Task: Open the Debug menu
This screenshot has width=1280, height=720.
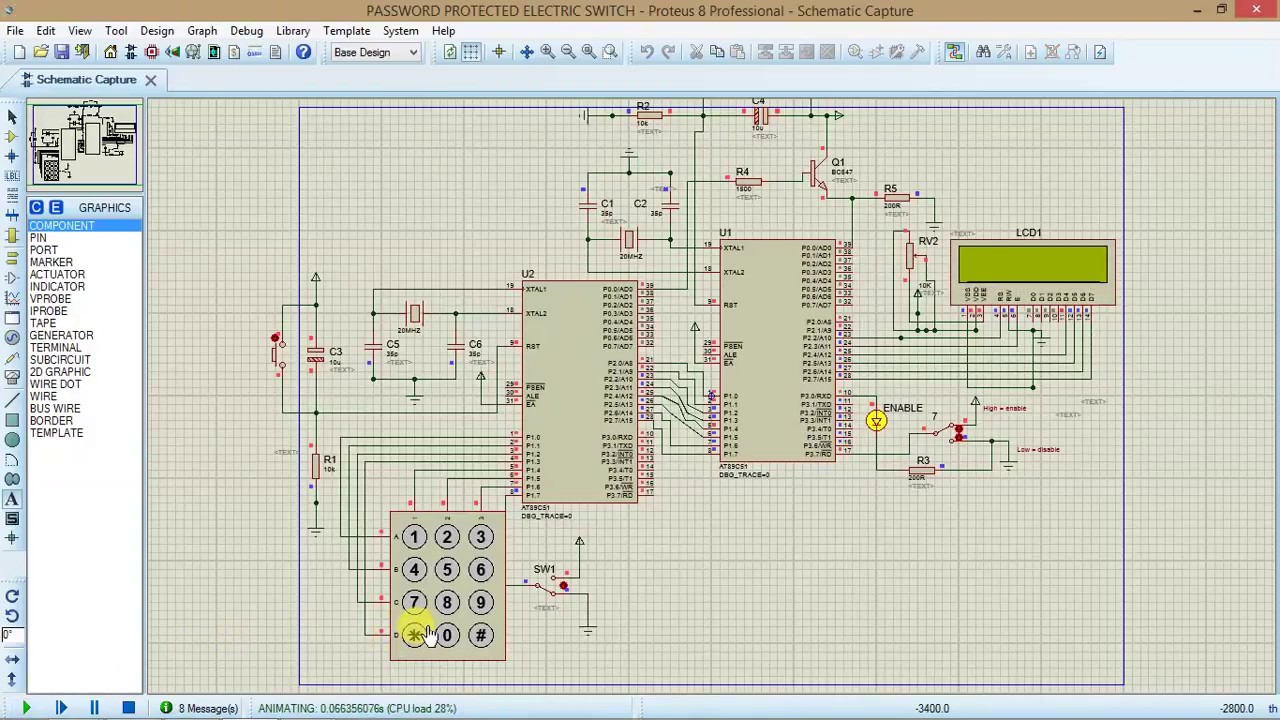Action: coord(246,30)
